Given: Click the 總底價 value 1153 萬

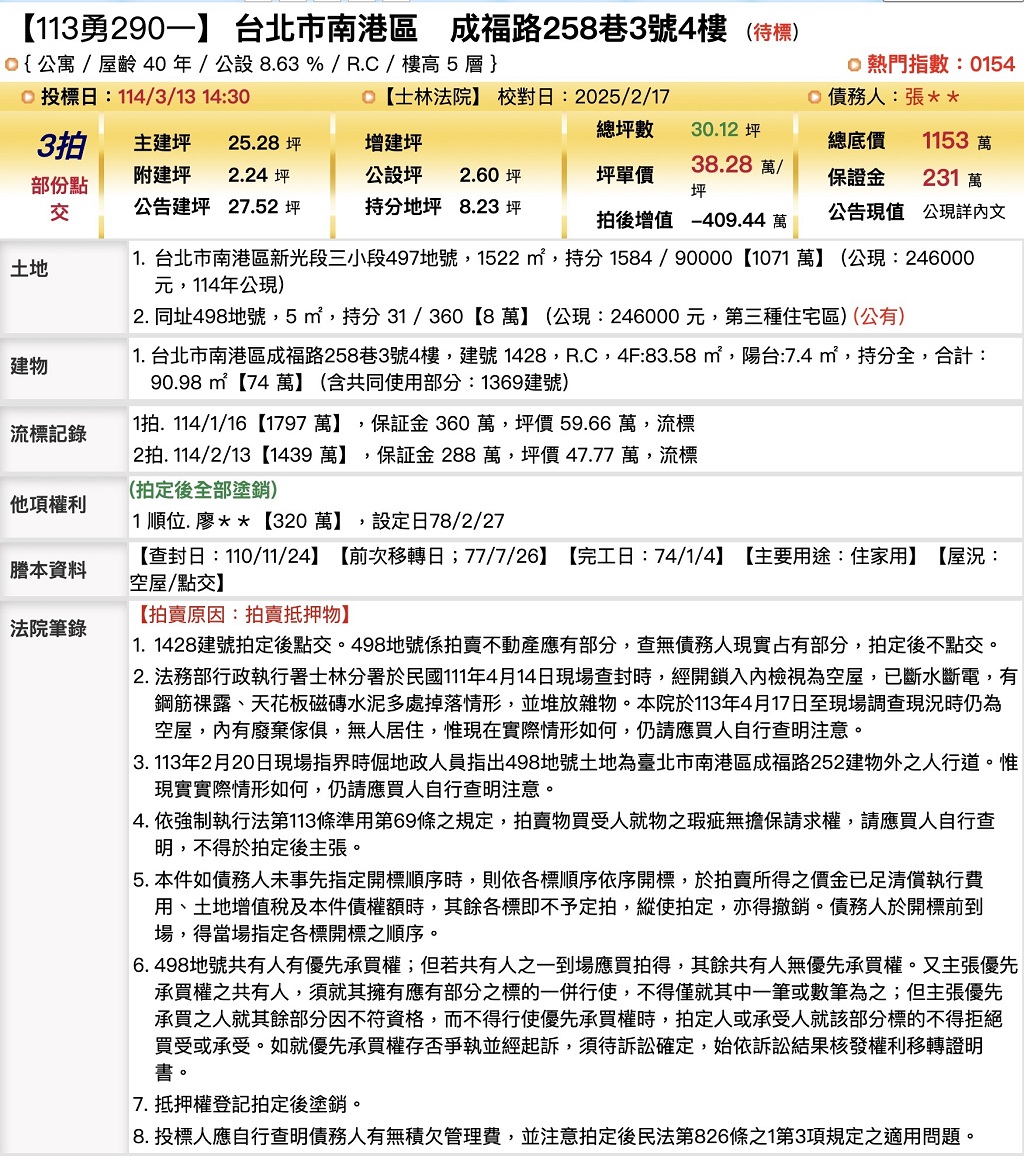Looking at the screenshot, I should [x=956, y=141].
